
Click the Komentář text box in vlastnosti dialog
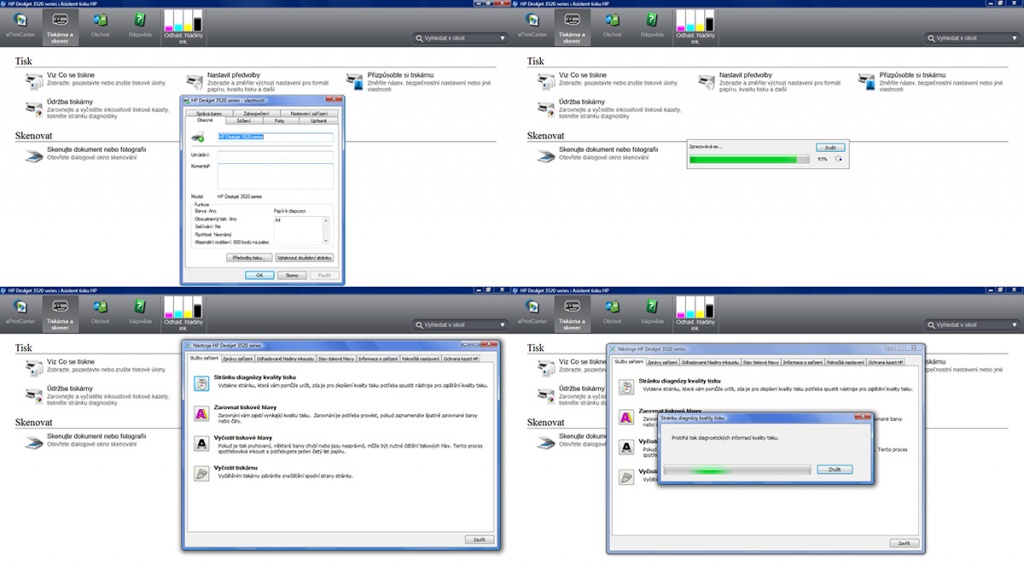tap(275, 176)
